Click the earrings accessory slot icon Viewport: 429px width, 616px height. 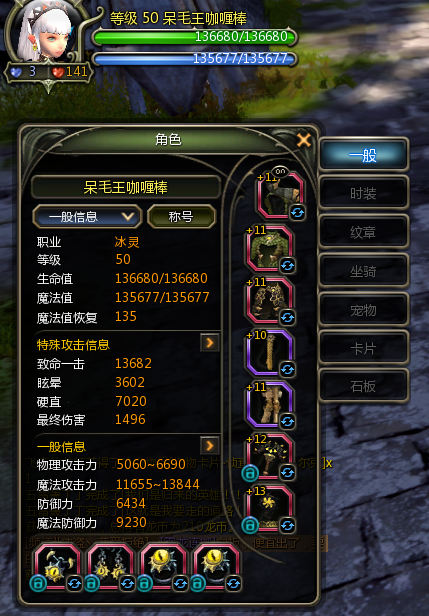(111, 567)
